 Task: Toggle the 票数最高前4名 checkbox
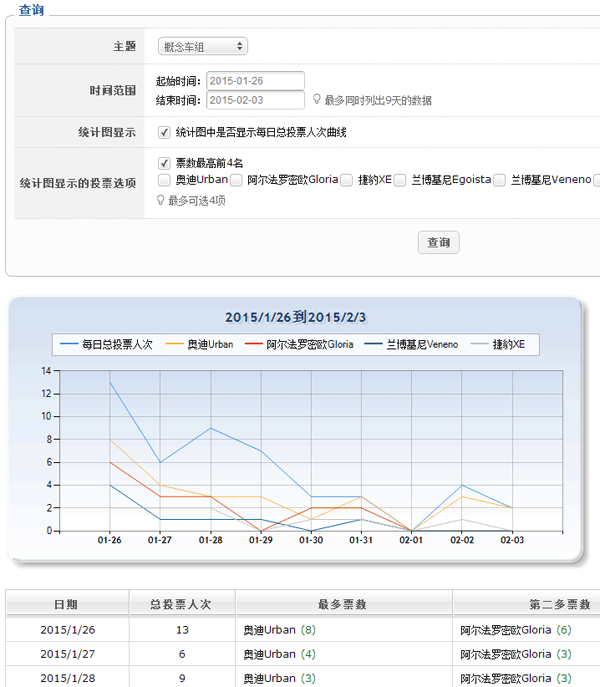click(x=164, y=163)
